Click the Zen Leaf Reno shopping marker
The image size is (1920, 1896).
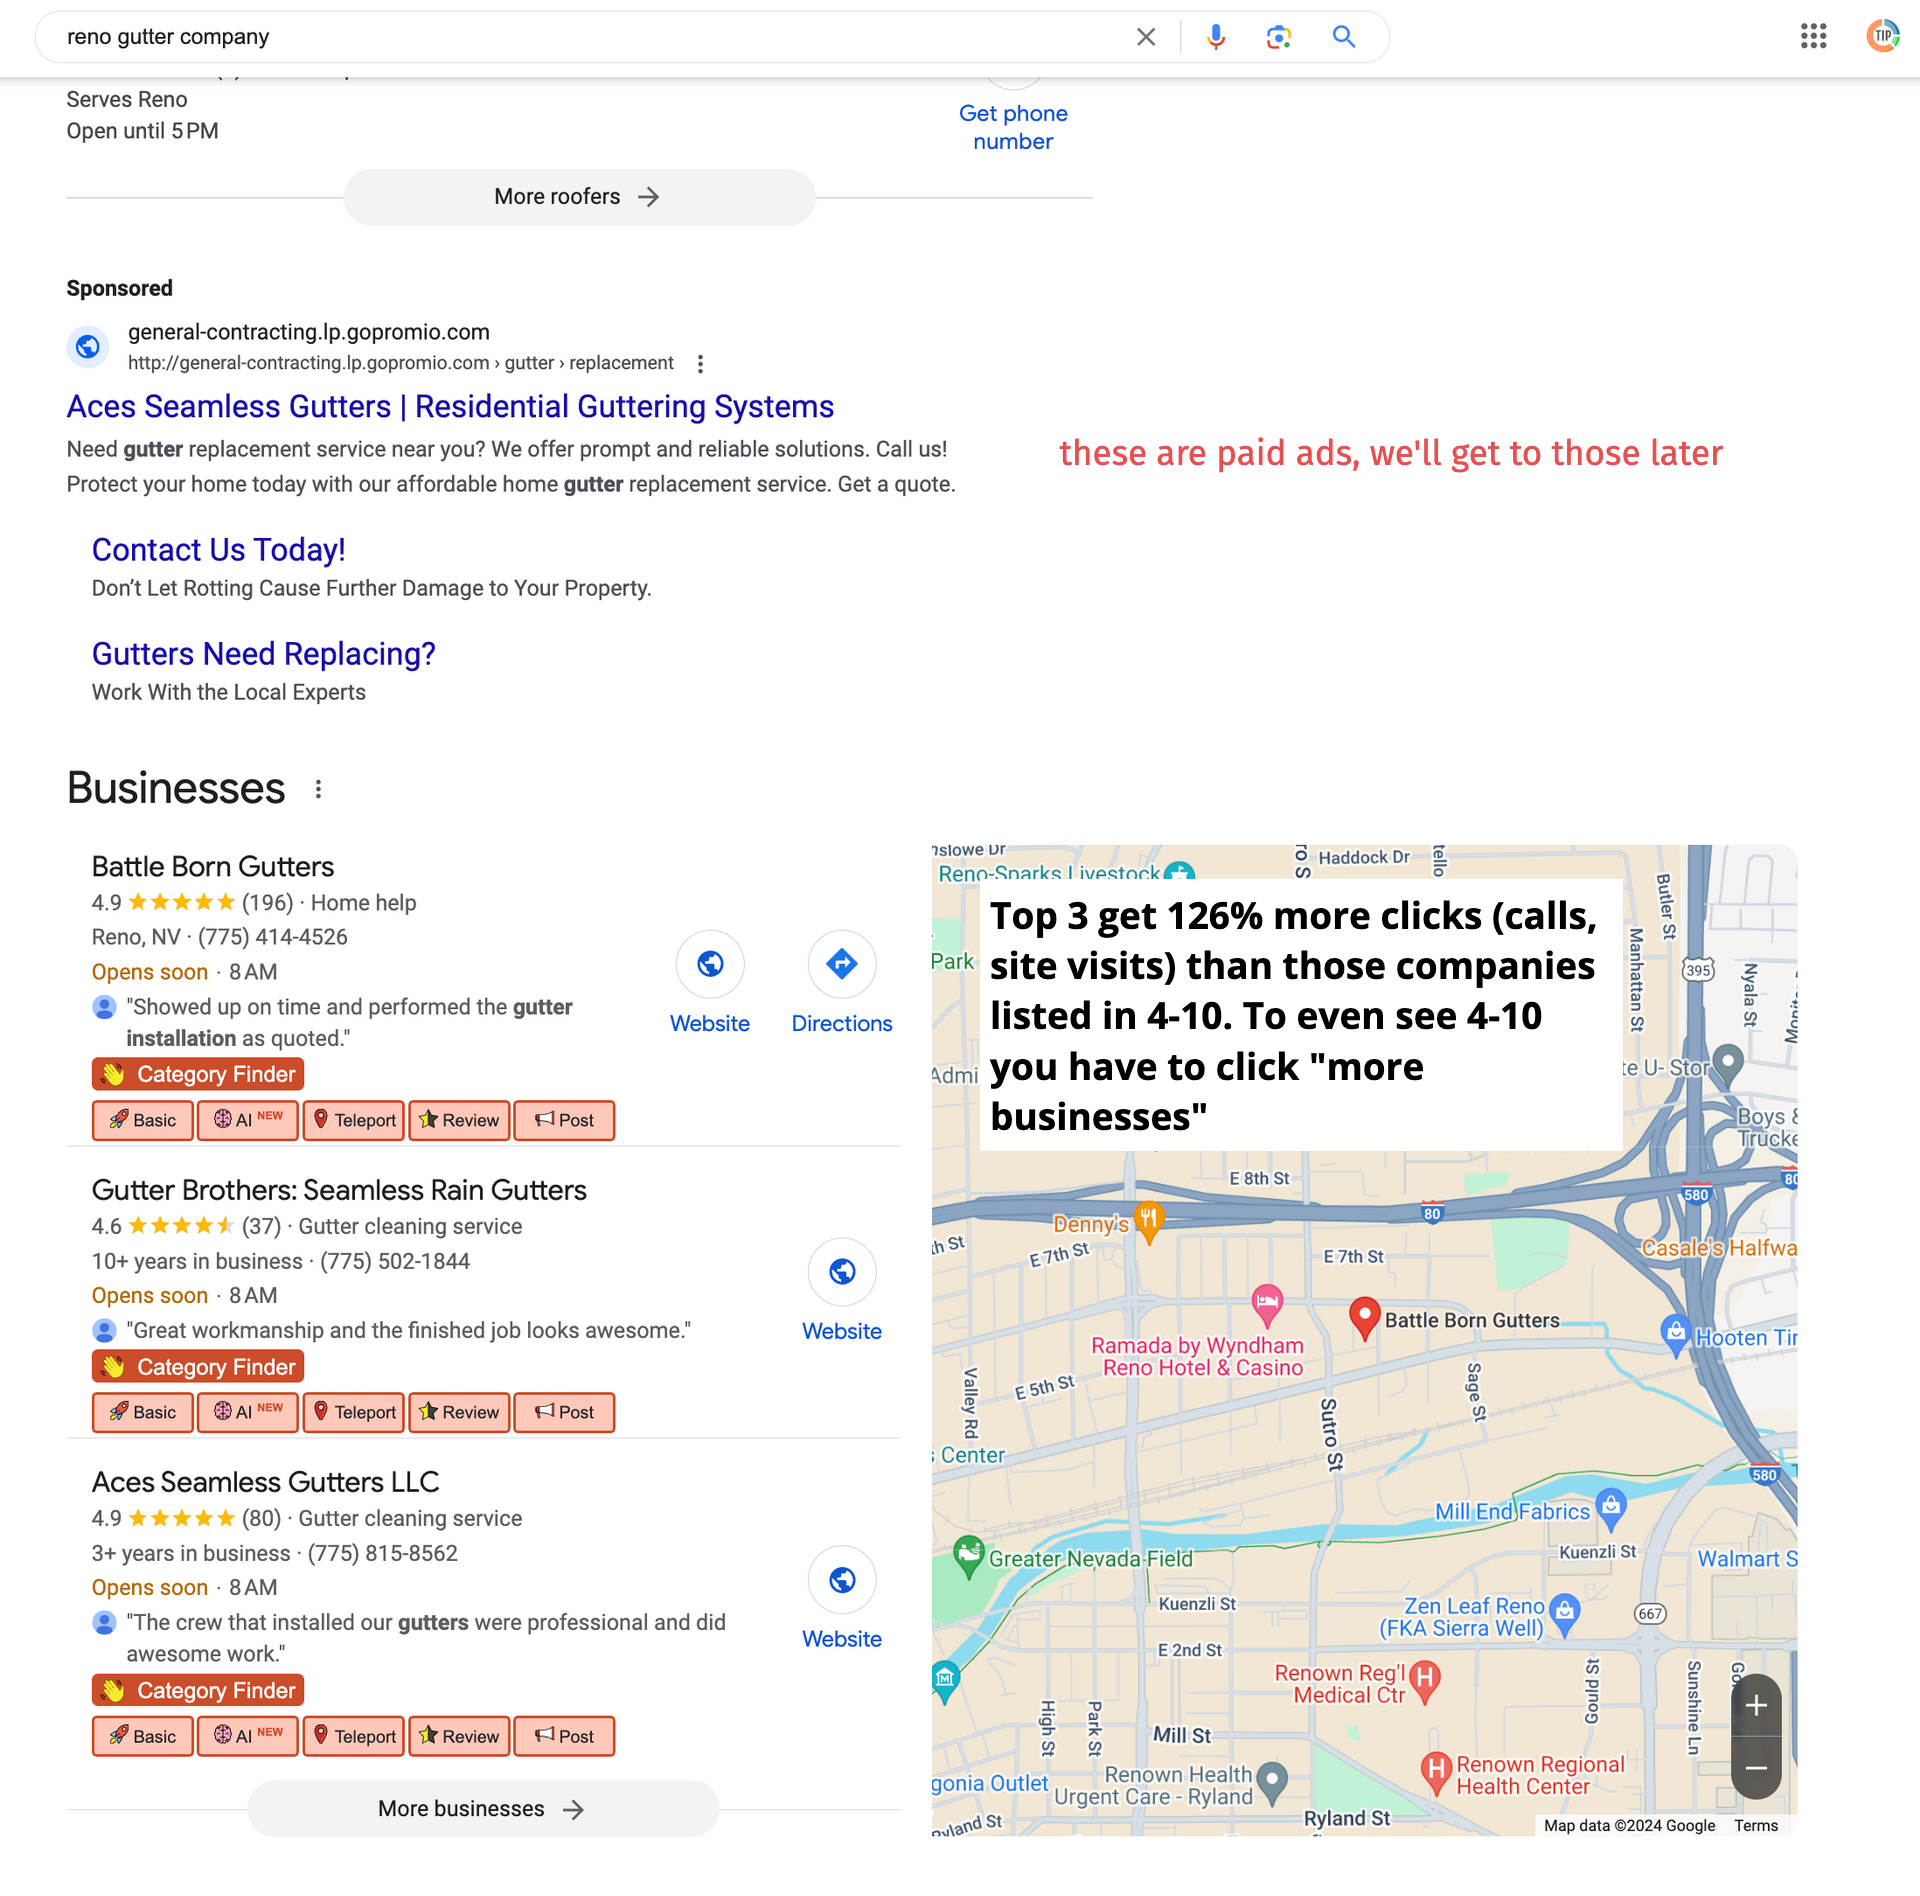pos(1565,1612)
